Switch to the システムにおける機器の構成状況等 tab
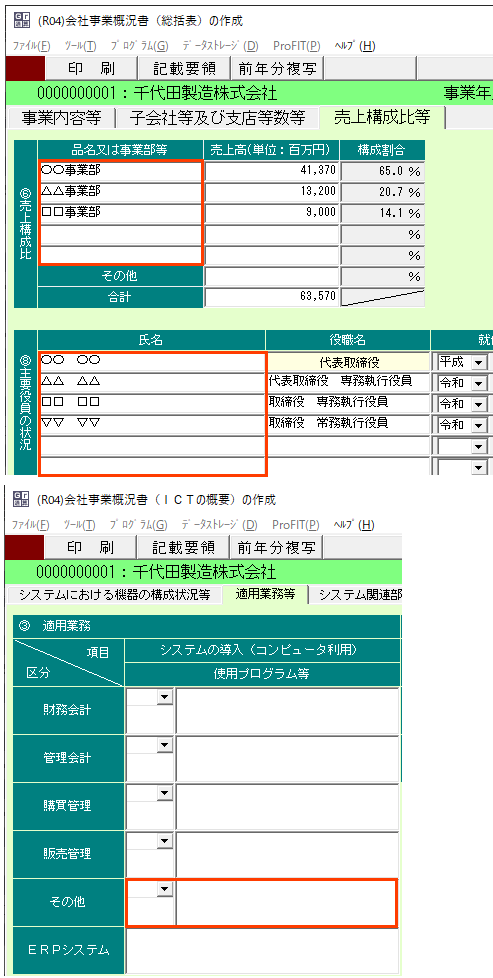The height and width of the screenshot is (978, 493). click(114, 595)
